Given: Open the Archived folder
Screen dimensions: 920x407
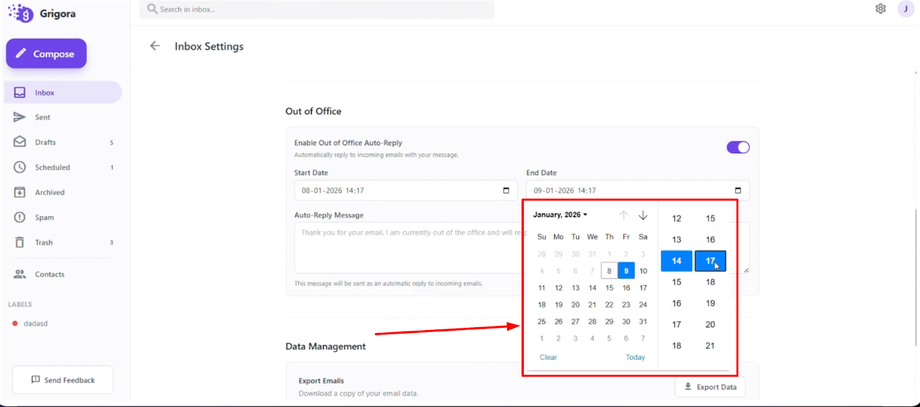Looking at the screenshot, I should pyautogui.click(x=63, y=192).
